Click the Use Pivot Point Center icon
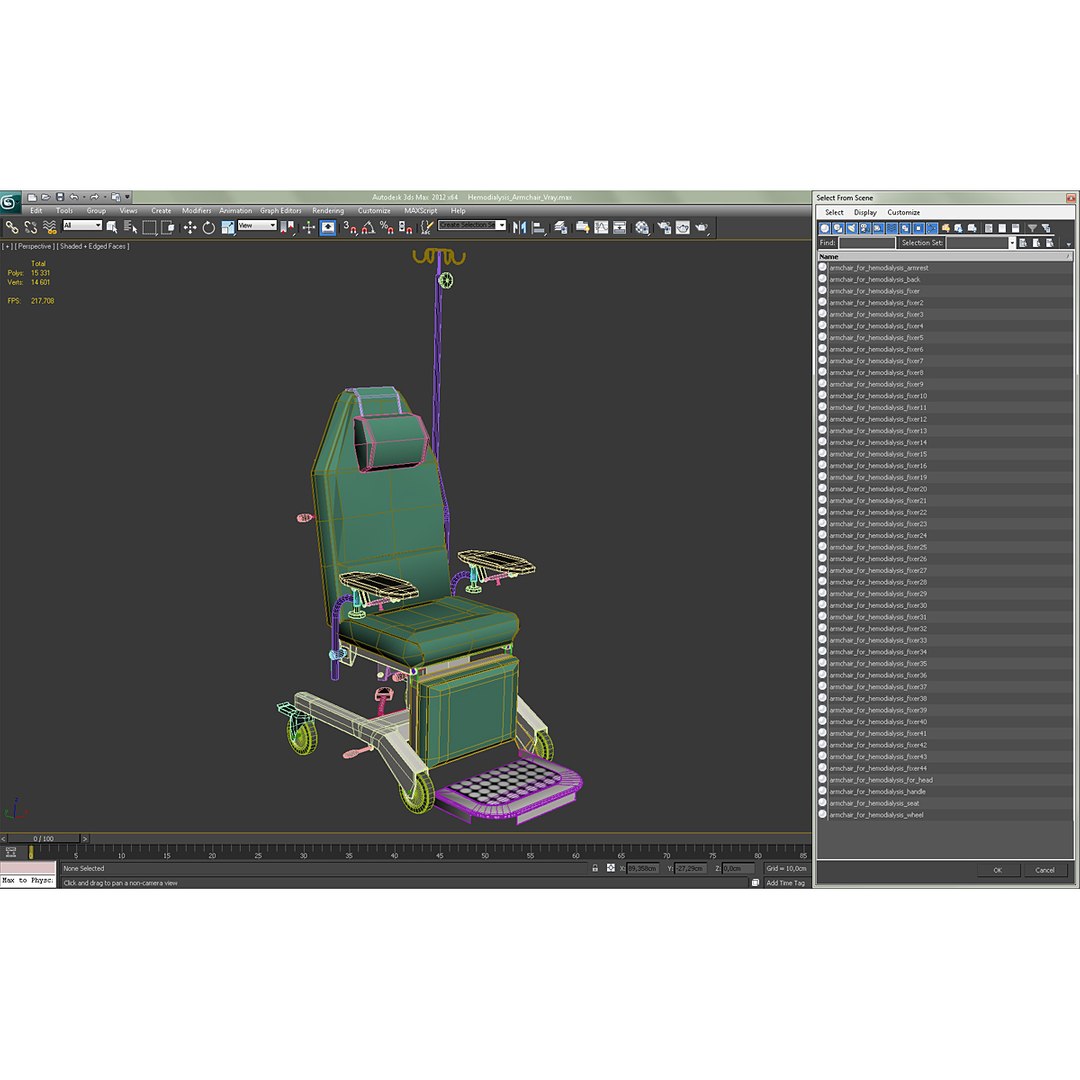Viewport: 1080px width, 1080px height. (288, 227)
